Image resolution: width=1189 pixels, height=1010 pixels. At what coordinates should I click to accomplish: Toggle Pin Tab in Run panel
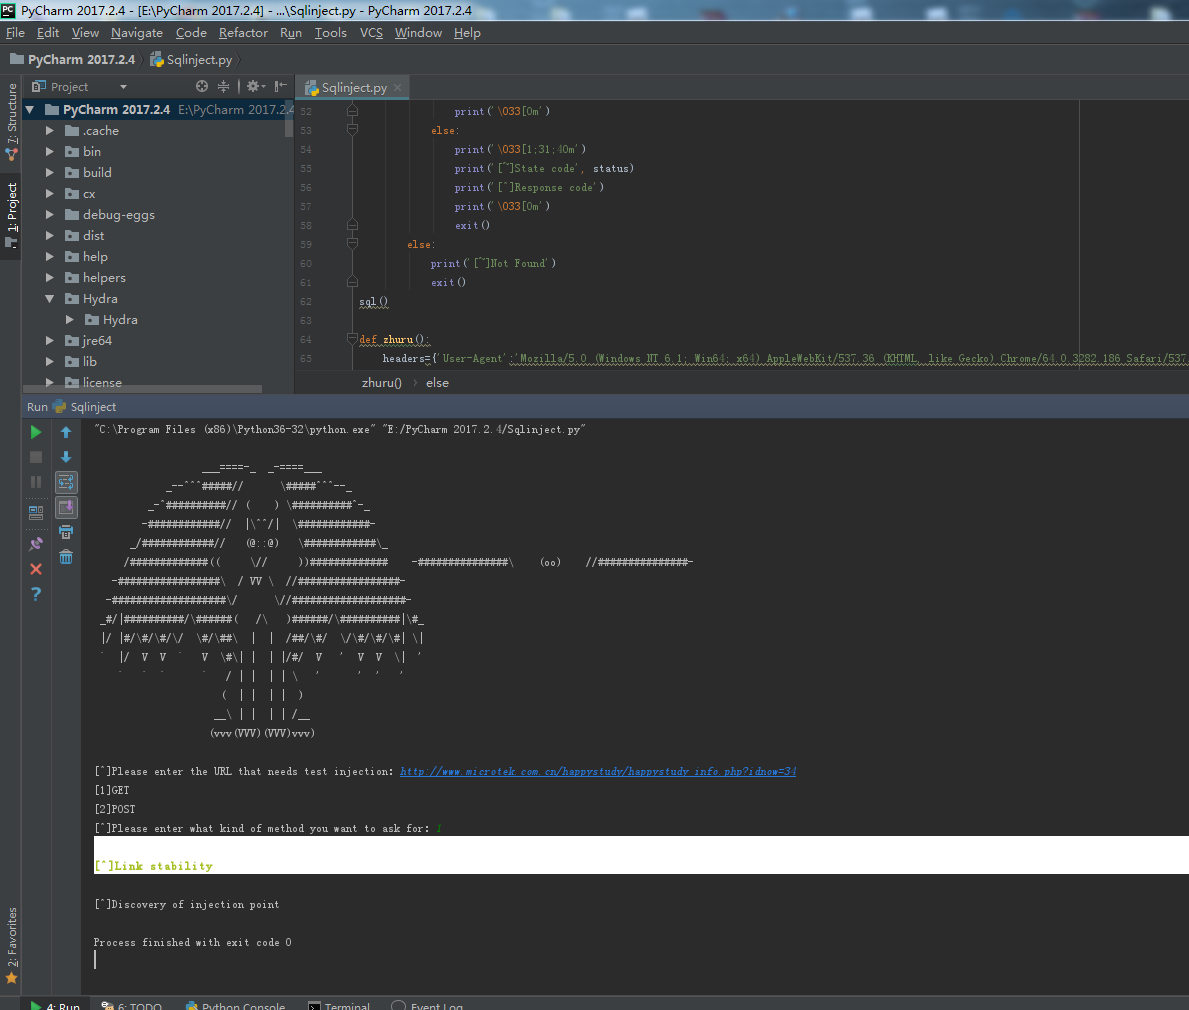[x=36, y=544]
